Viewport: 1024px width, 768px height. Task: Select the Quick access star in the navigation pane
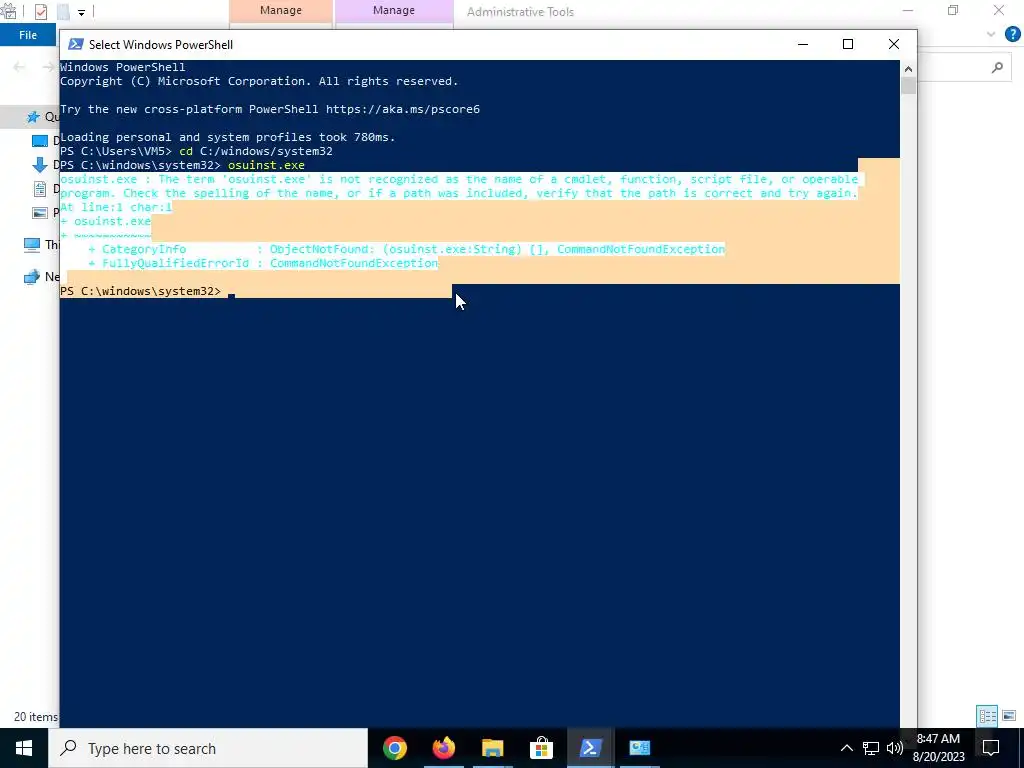pos(33,117)
